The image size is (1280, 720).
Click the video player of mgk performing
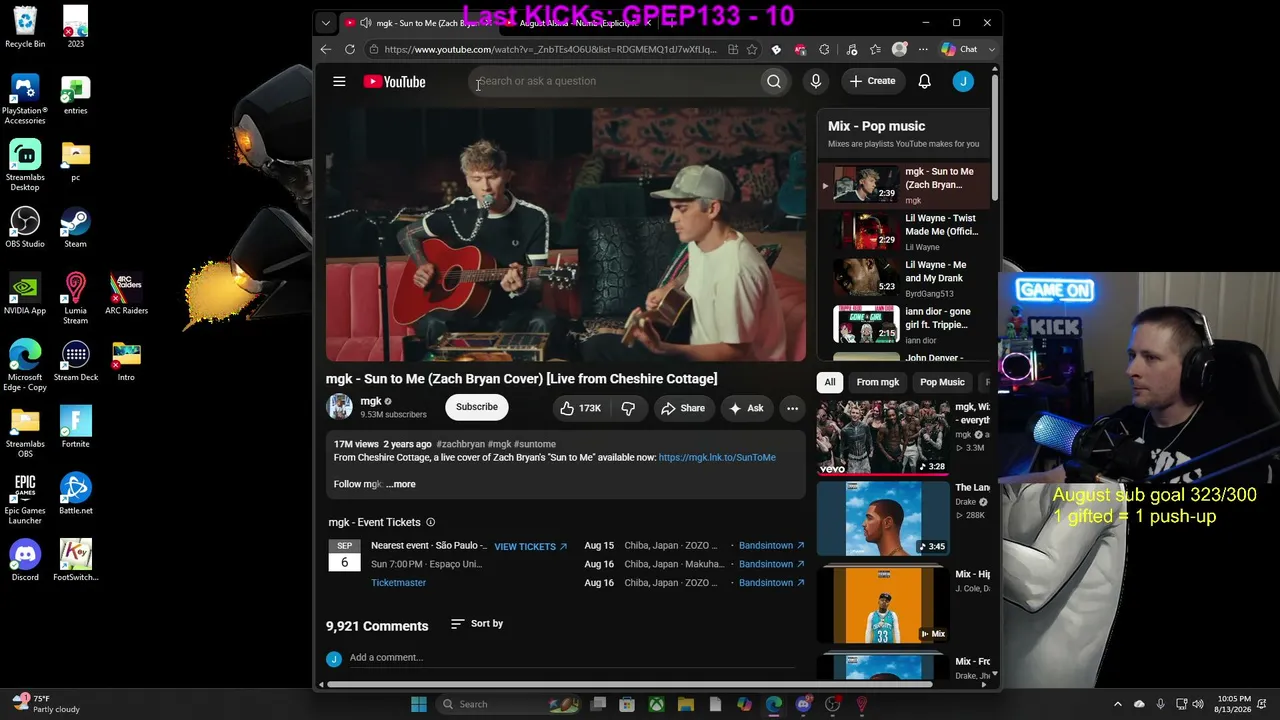tap(566, 234)
